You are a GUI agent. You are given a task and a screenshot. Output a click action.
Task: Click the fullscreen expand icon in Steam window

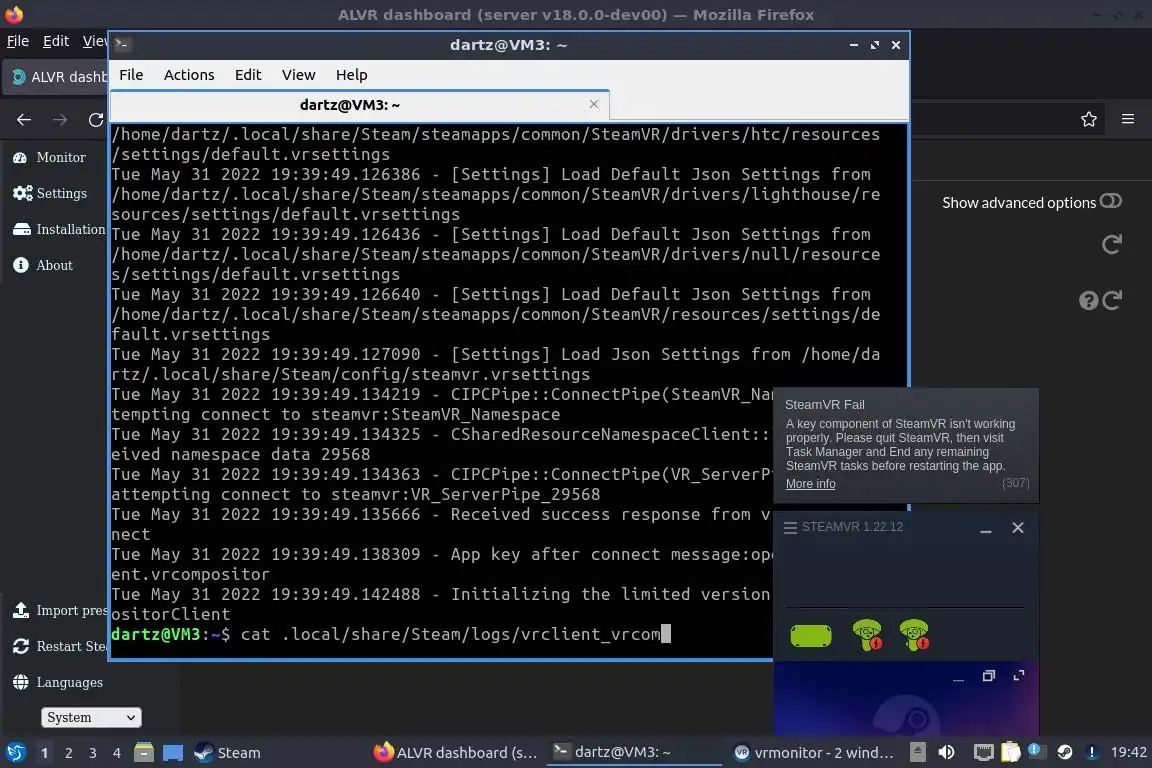click(1018, 675)
